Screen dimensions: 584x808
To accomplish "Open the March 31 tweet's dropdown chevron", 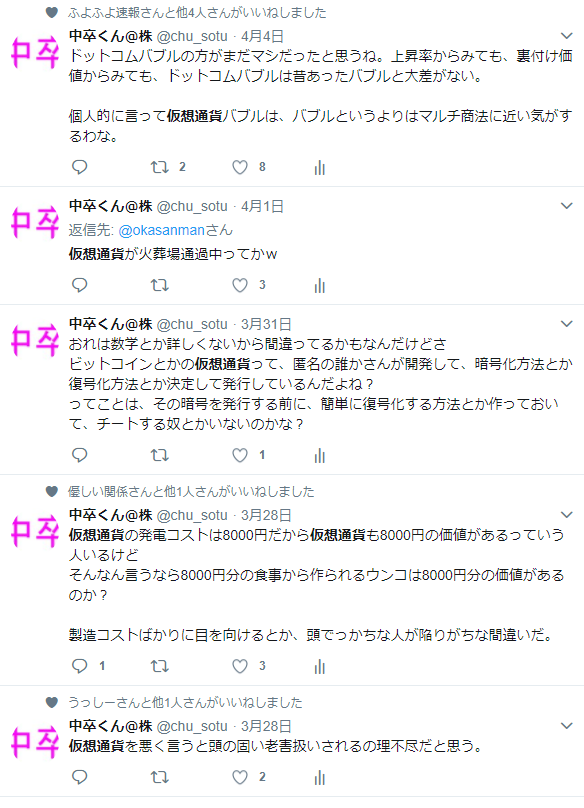I will (x=566, y=324).
